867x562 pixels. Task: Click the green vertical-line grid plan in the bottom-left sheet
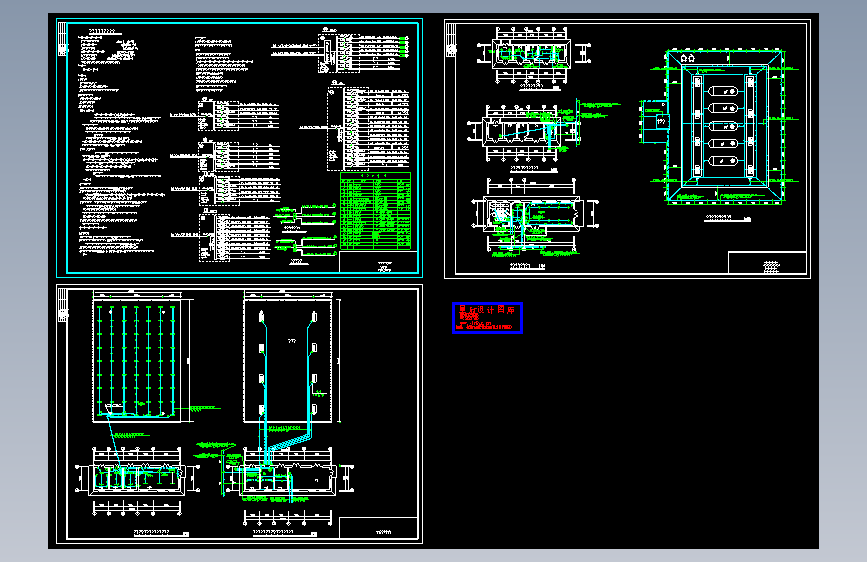point(137,361)
